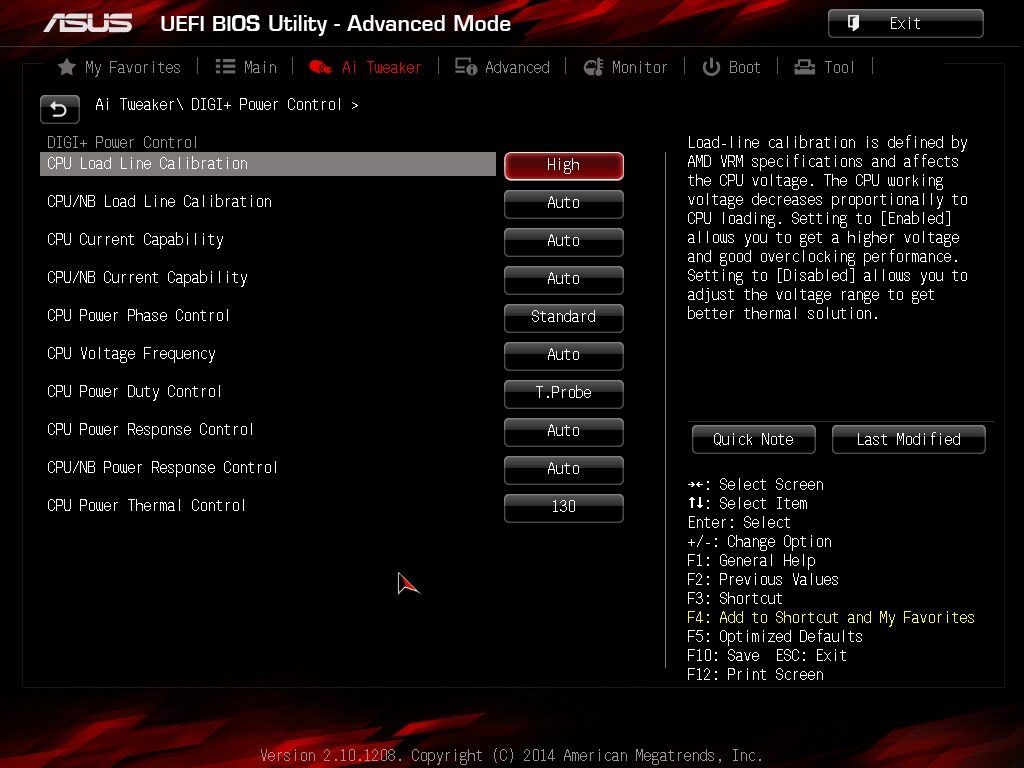Open the My Favorites tab
The height and width of the screenshot is (768, 1024).
[x=119, y=67]
